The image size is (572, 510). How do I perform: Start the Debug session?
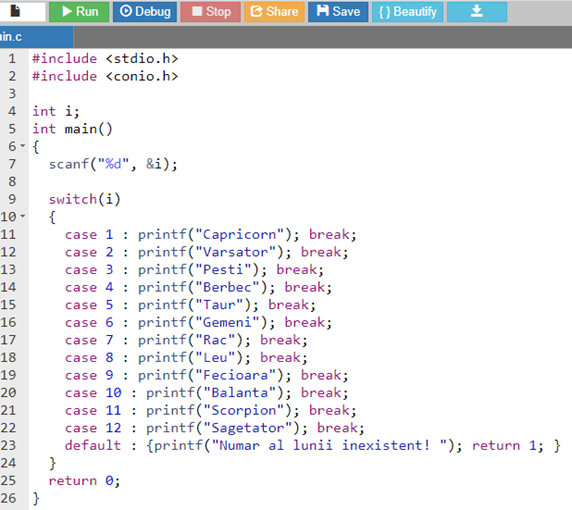(145, 12)
